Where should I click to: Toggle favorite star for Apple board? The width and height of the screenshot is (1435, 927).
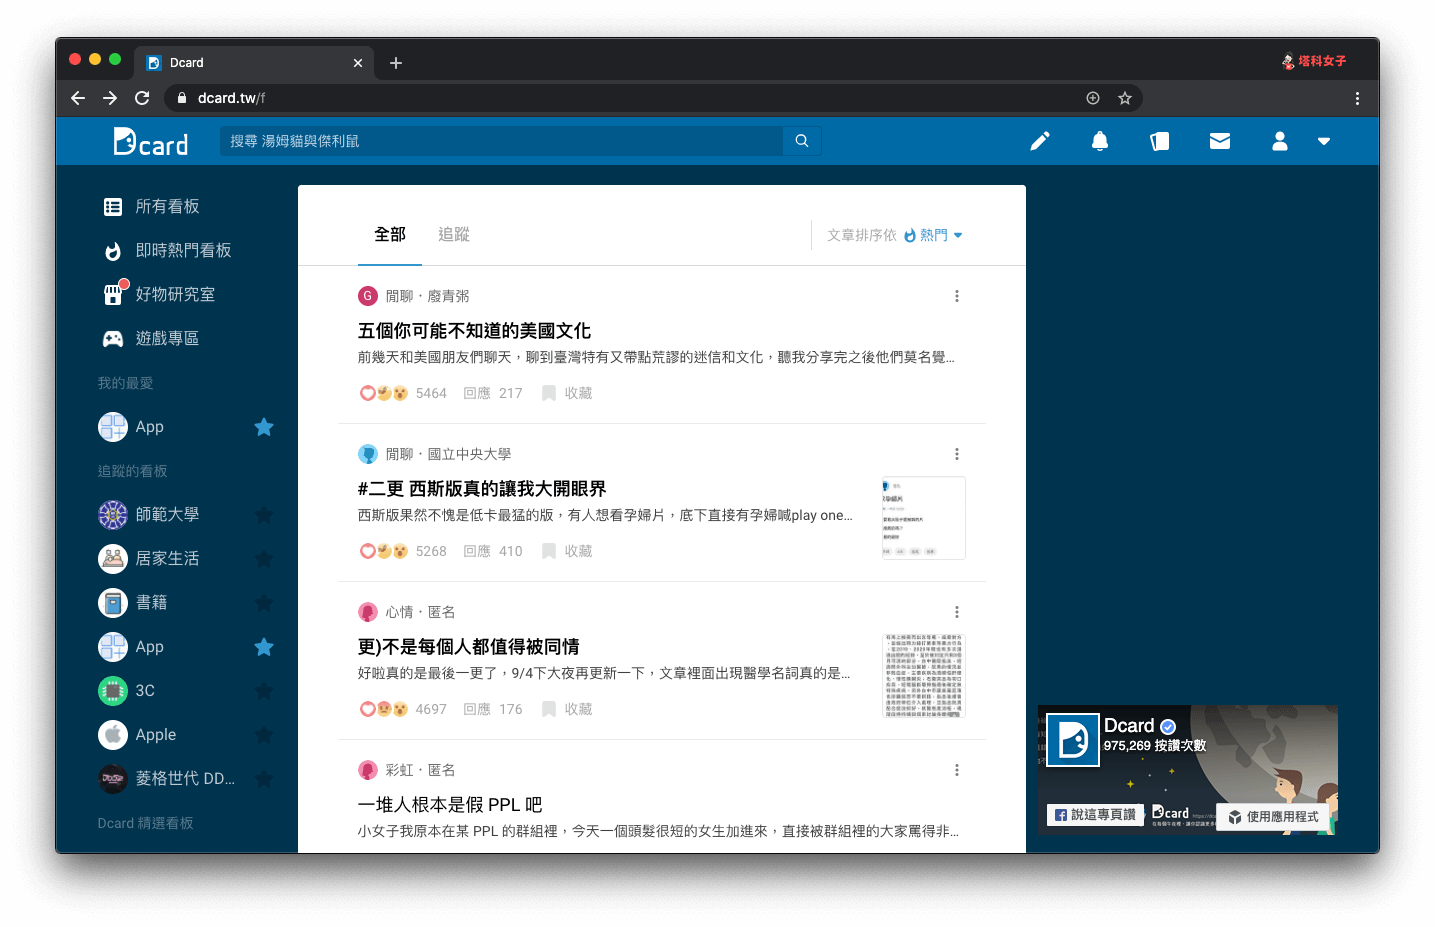pyautogui.click(x=264, y=735)
